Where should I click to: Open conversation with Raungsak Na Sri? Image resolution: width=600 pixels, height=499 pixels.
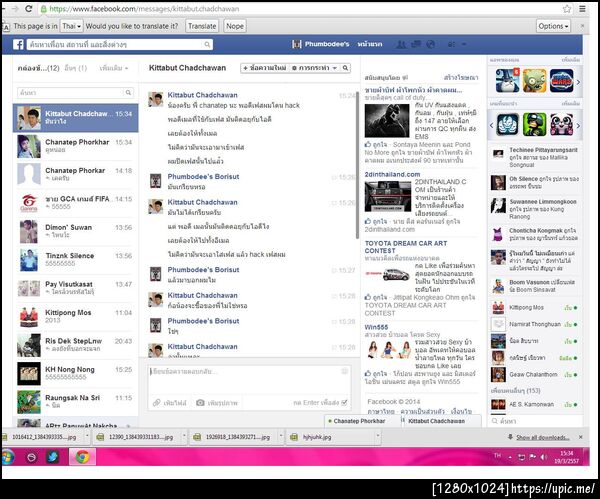tap(76, 402)
